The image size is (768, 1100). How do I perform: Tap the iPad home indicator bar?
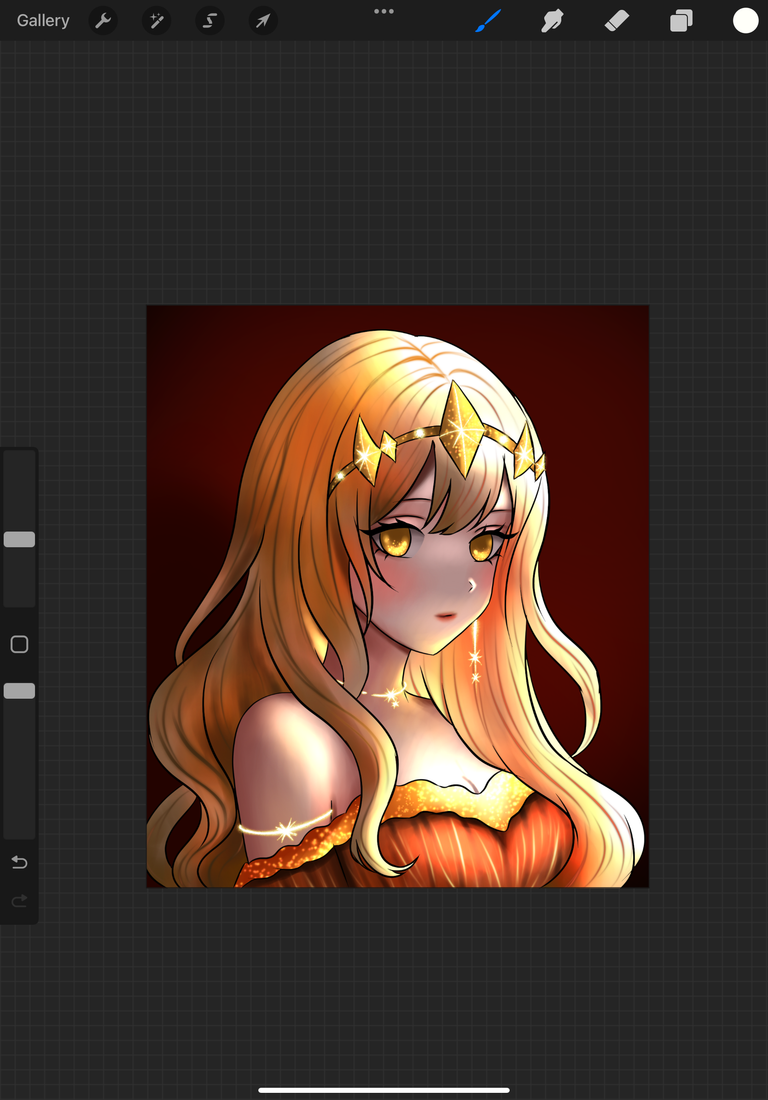(384, 1090)
